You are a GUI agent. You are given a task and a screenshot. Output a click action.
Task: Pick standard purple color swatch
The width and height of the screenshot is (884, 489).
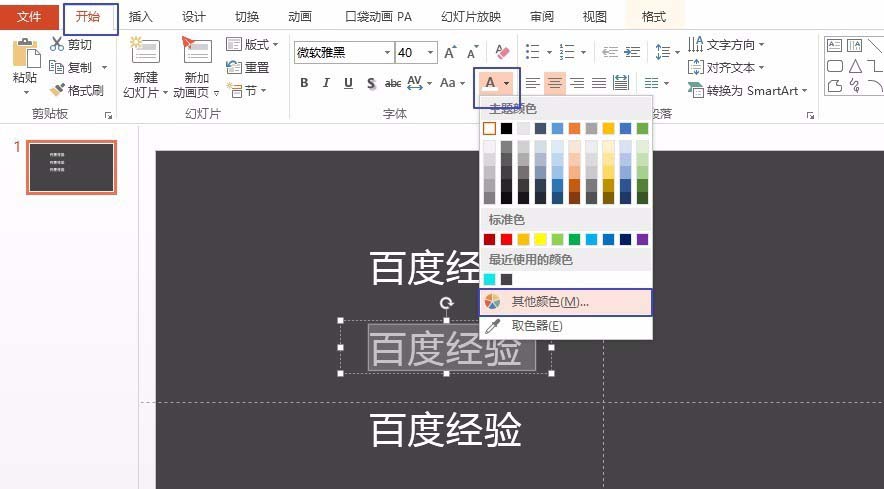tap(642, 239)
